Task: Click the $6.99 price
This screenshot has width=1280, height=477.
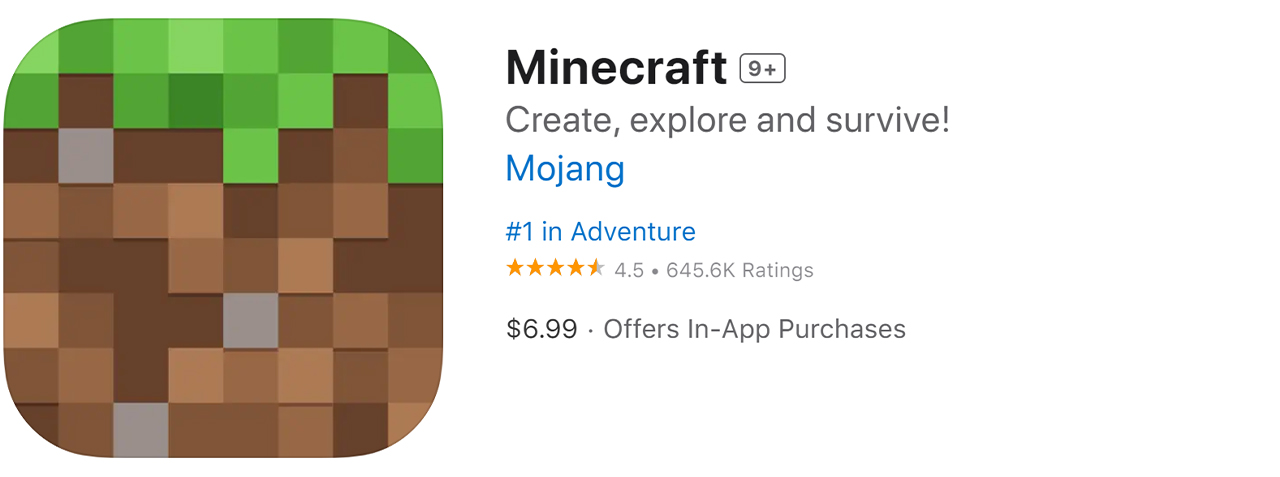Action: pos(541,329)
